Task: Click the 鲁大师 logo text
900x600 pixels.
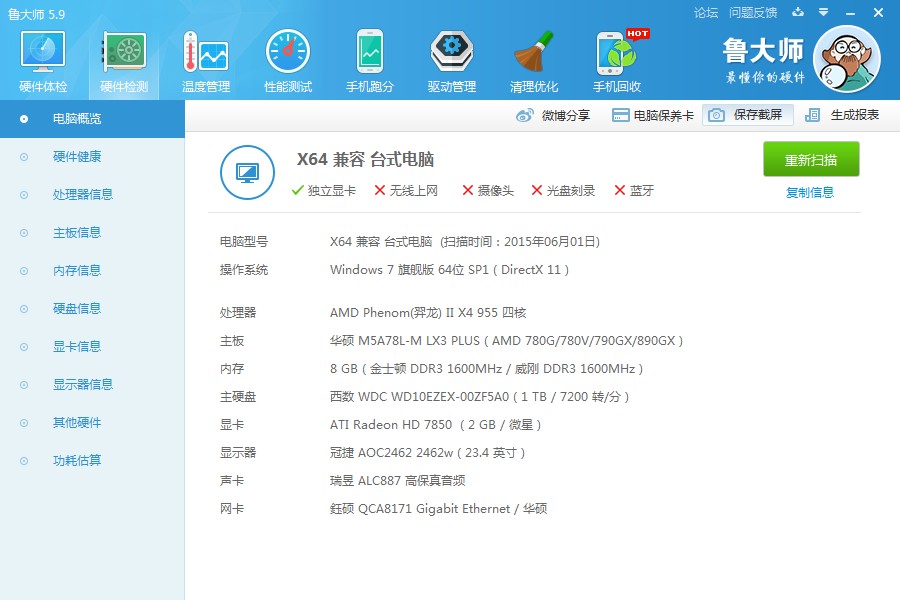Action: 763,51
